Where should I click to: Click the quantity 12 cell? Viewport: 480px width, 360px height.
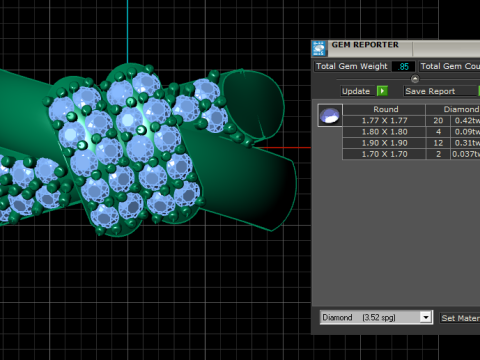(438, 143)
